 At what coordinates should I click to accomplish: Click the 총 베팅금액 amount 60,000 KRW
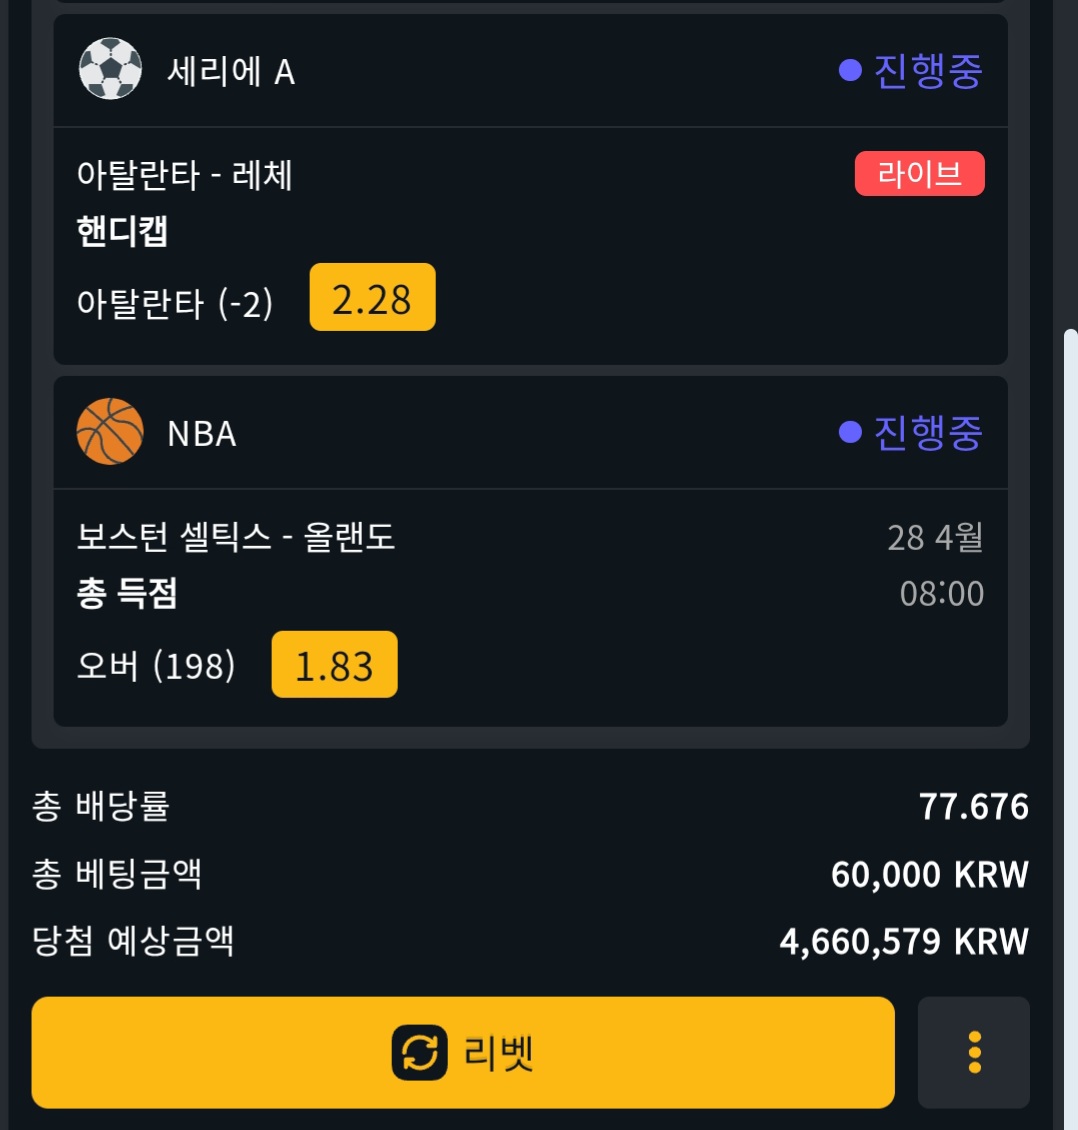[x=929, y=874]
